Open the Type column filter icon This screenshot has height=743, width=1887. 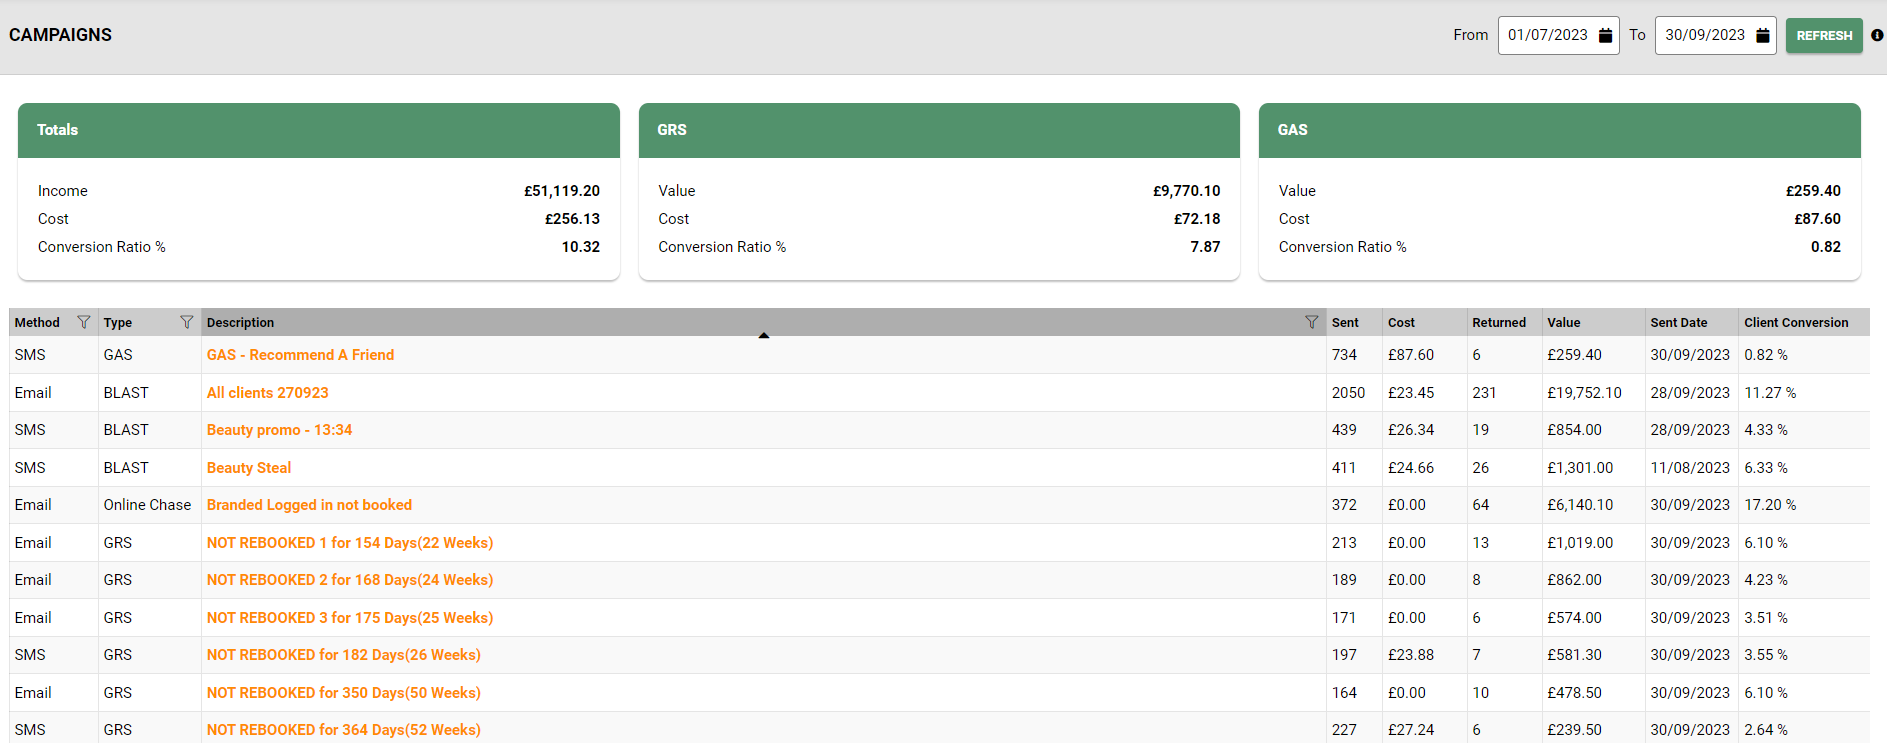pyautogui.click(x=186, y=322)
